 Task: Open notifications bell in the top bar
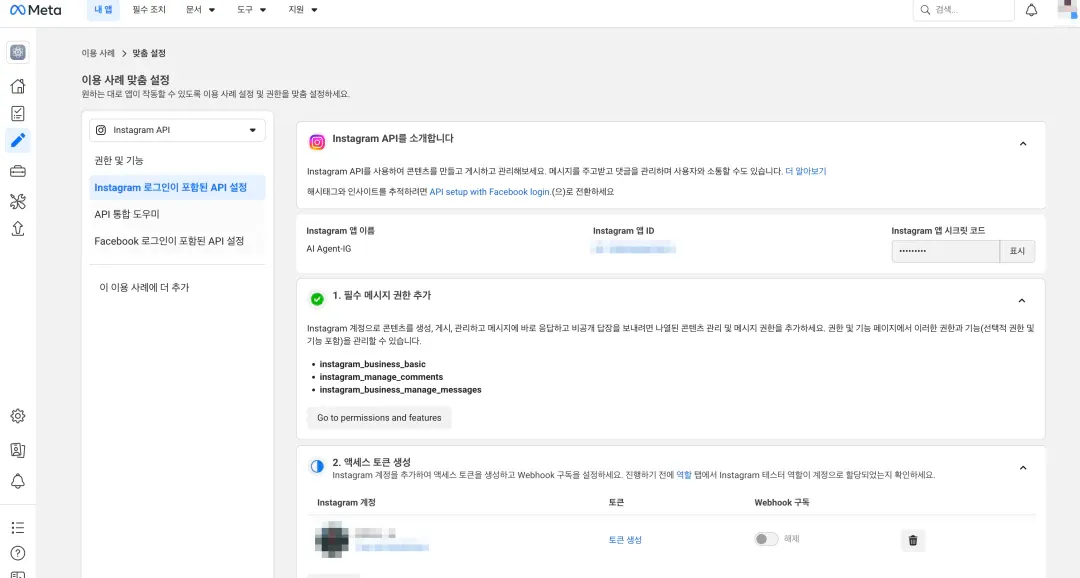pos(1031,10)
